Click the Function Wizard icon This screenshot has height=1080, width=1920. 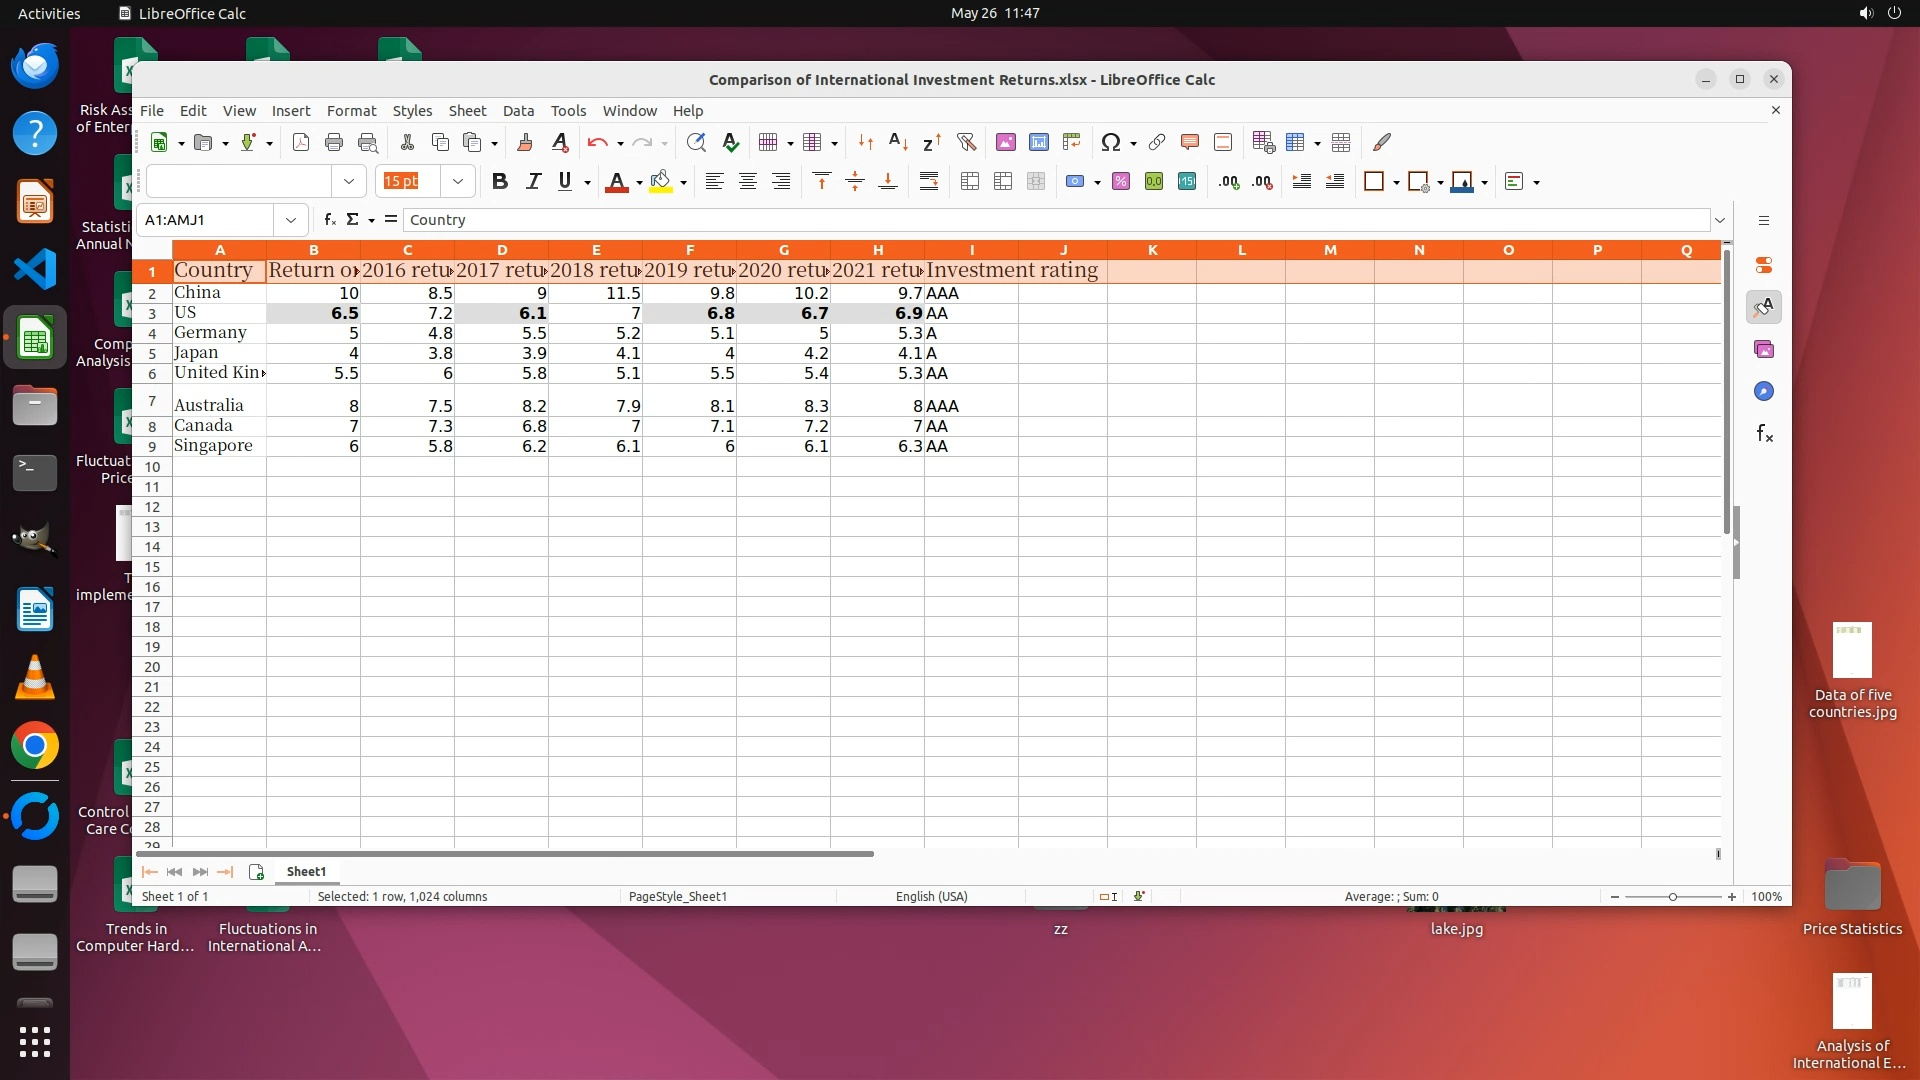[330, 220]
